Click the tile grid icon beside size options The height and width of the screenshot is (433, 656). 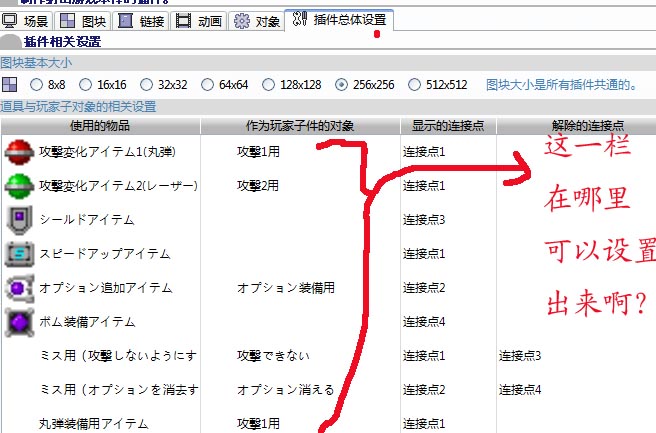coord(10,85)
